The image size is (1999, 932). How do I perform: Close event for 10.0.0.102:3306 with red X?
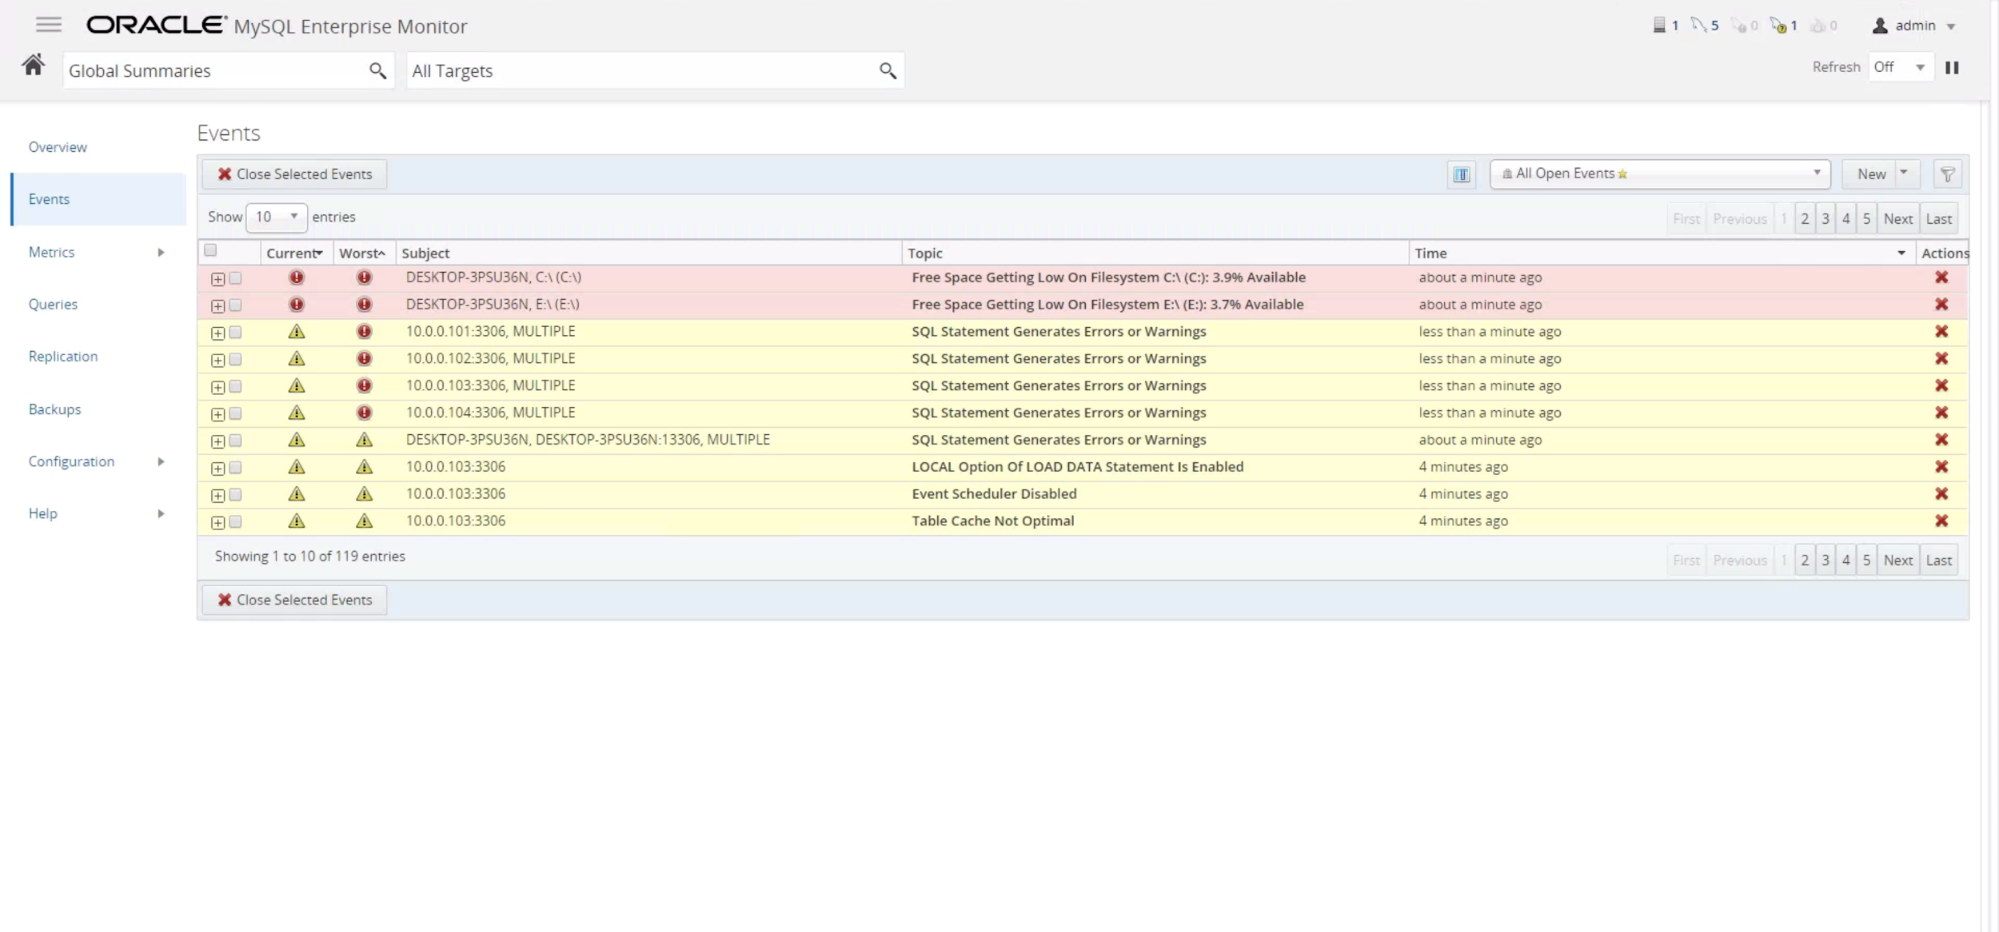(x=1941, y=359)
